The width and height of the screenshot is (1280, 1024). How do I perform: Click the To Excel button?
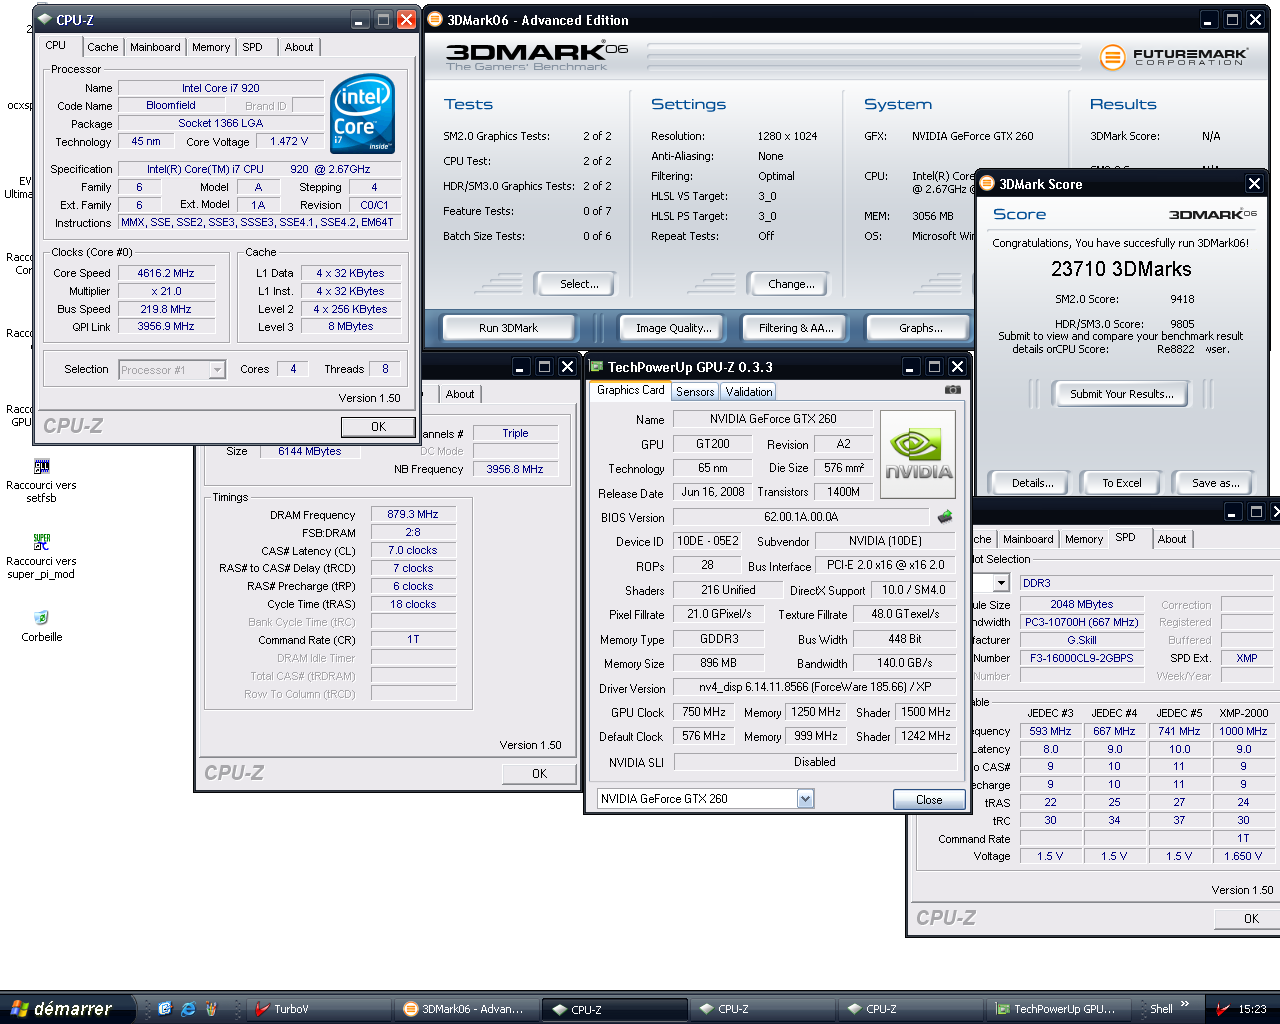1122,483
